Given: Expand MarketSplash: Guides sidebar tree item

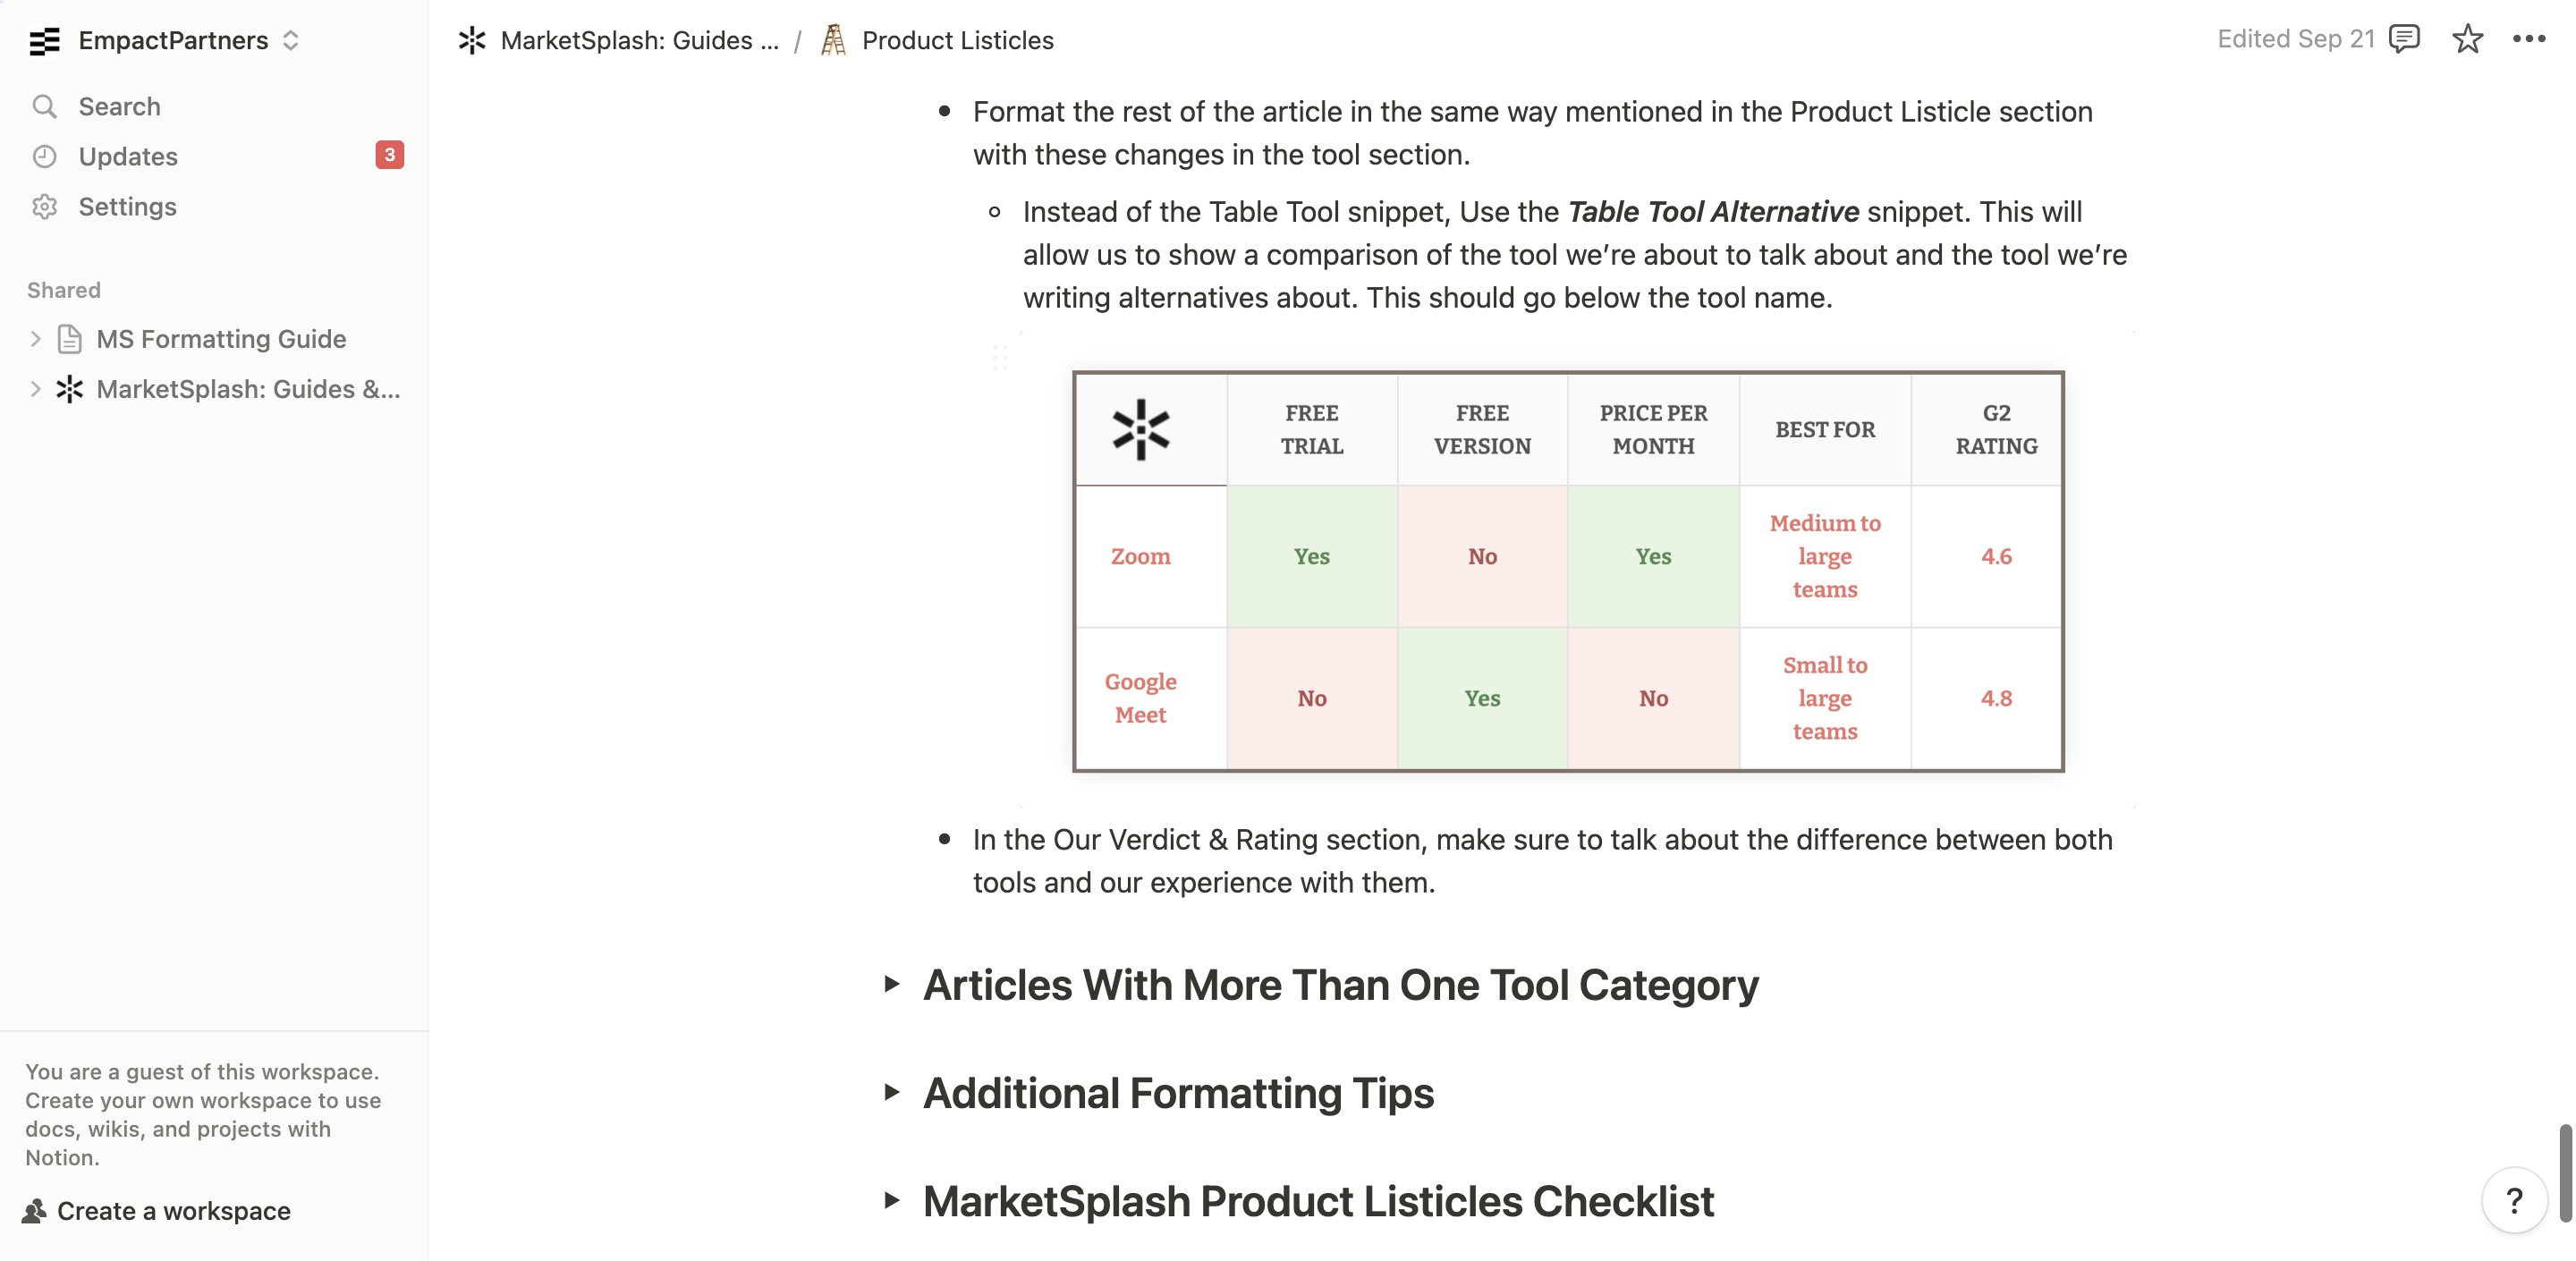Looking at the screenshot, I should pyautogui.click(x=35, y=389).
